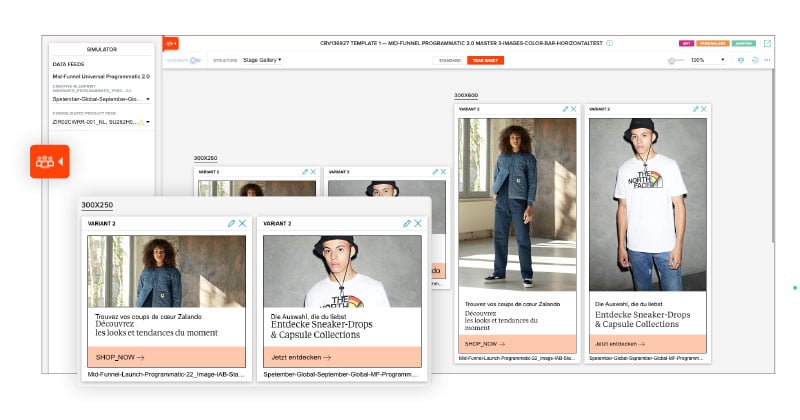The image size is (800, 420).
Task: Click the comment icon in top-right toolbar
Action: [x=741, y=60]
